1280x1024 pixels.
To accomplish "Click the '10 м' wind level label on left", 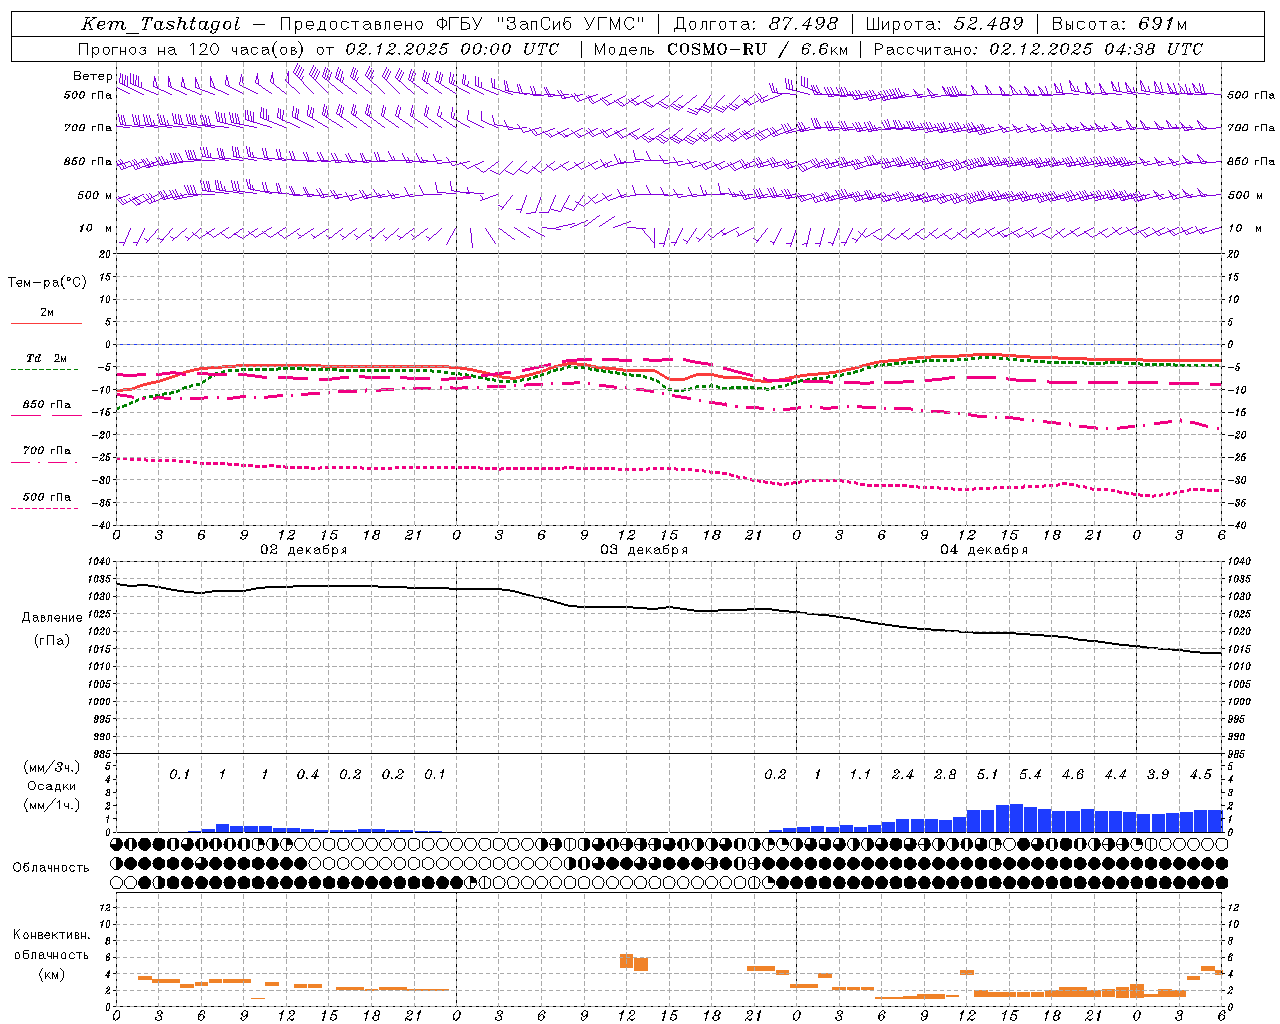I will (x=96, y=228).
